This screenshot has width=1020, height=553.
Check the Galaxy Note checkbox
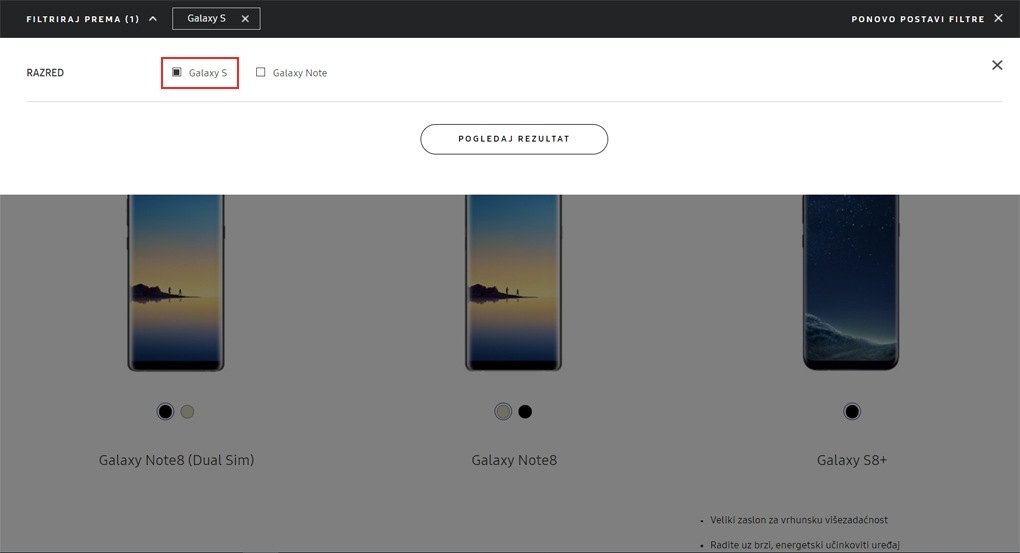pyautogui.click(x=260, y=72)
